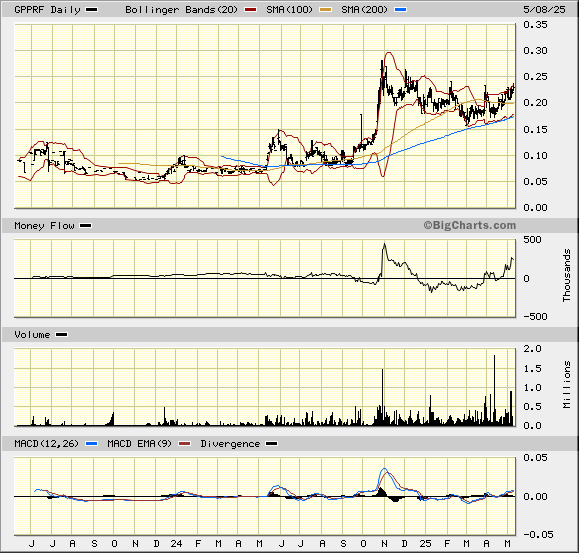Screen dimensions: 579x553
Task: Click the 1.0 Volume axis value
Action: coord(532,388)
